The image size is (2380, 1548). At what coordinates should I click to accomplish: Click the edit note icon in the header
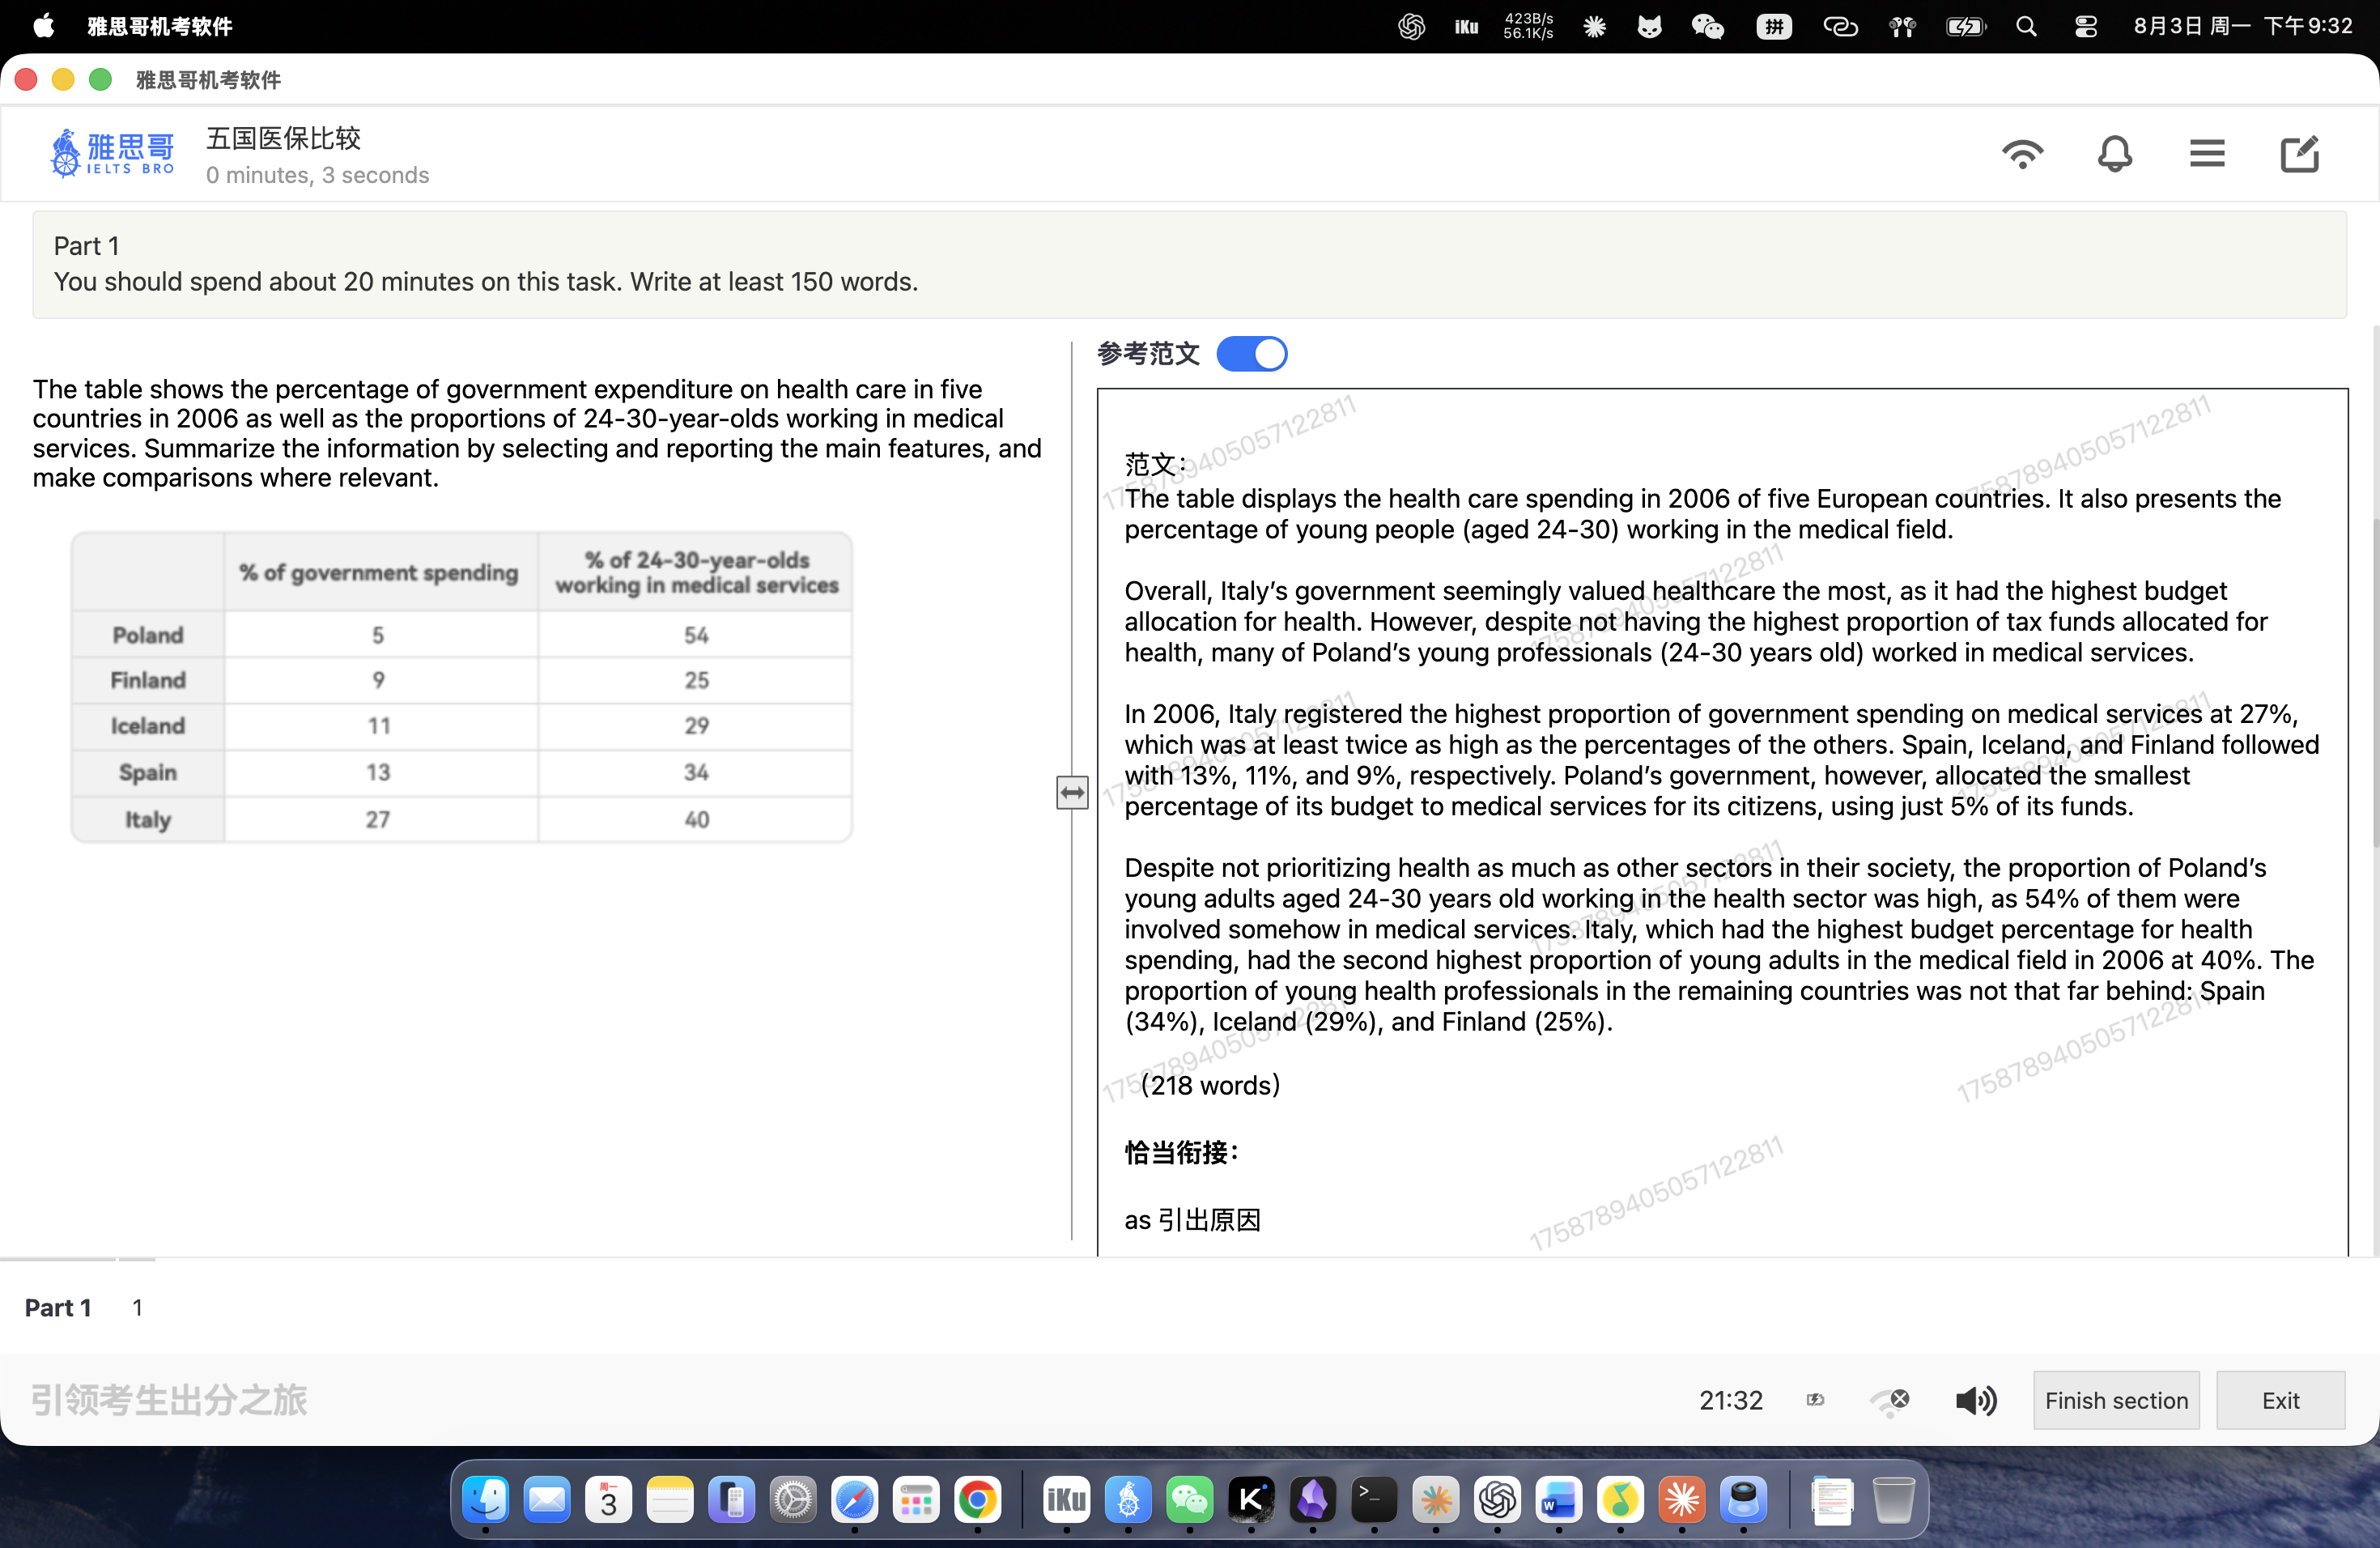[x=2298, y=154]
